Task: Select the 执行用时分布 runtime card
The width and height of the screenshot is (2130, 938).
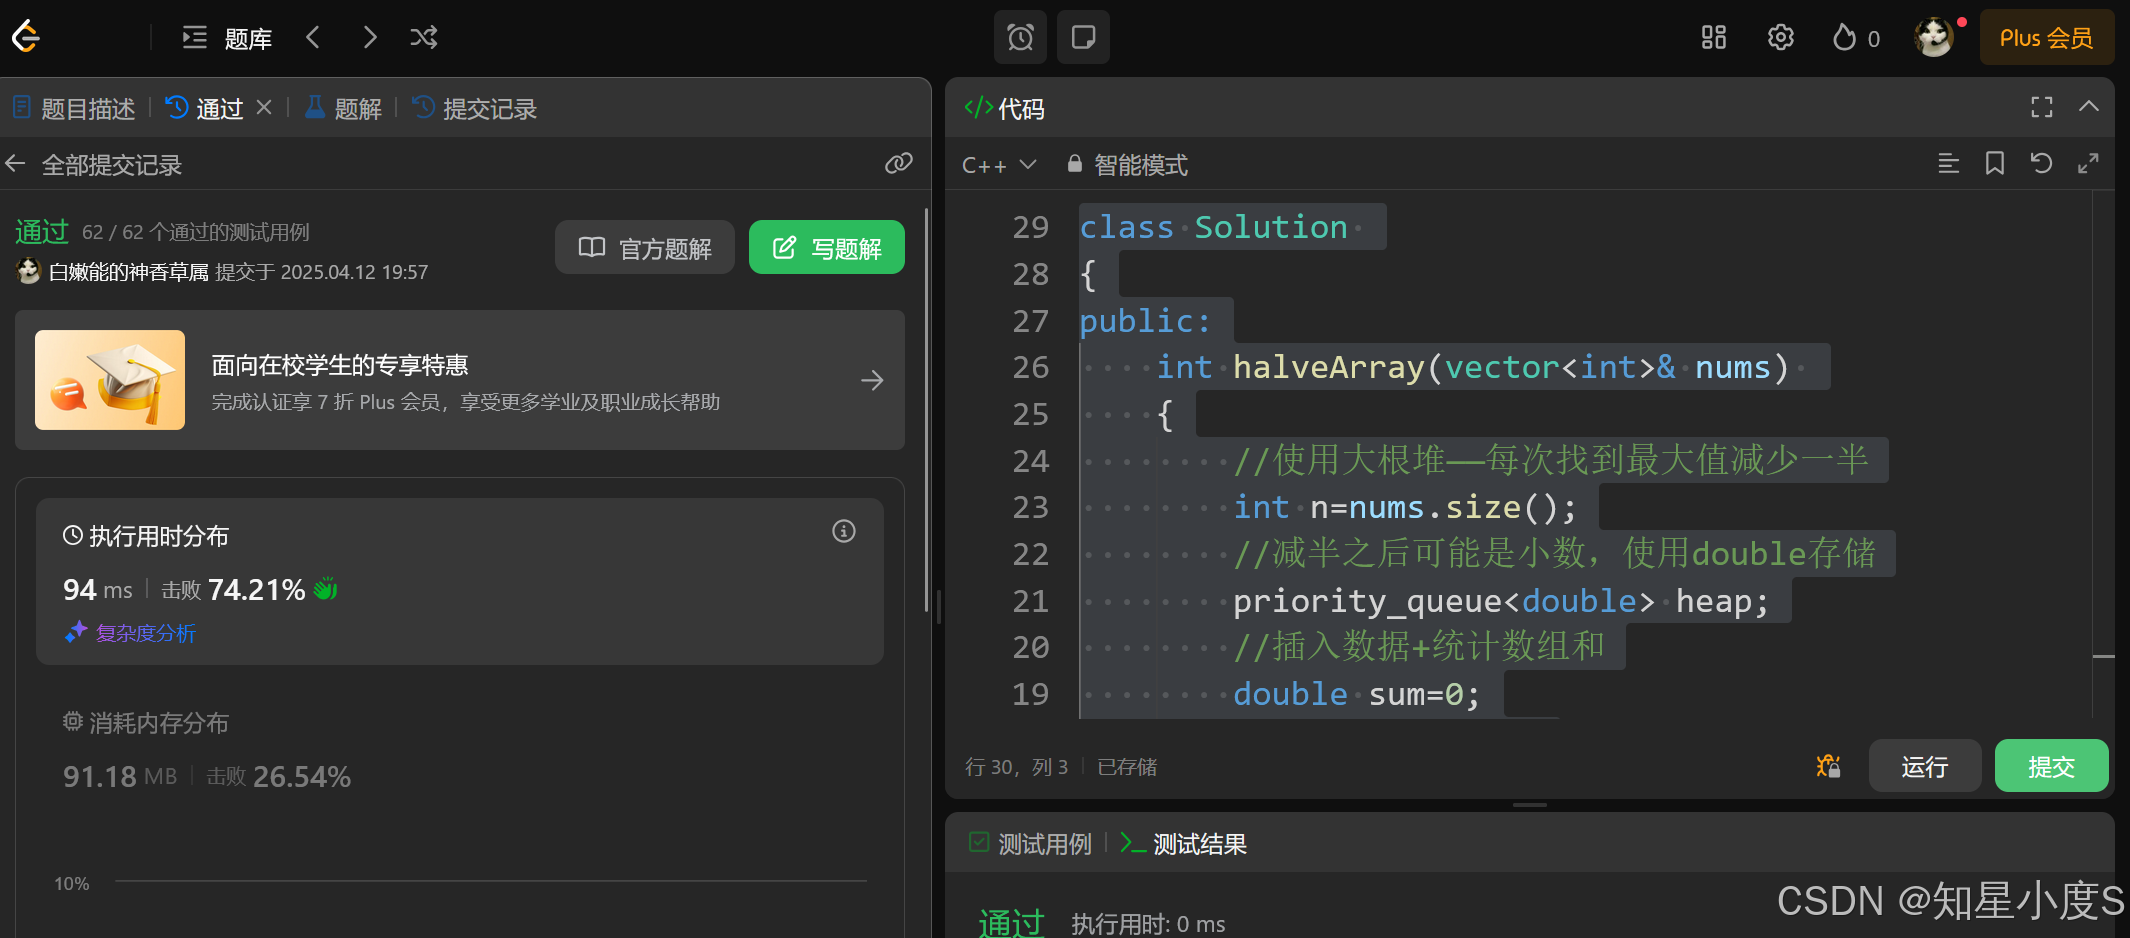Action: pos(460,581)
